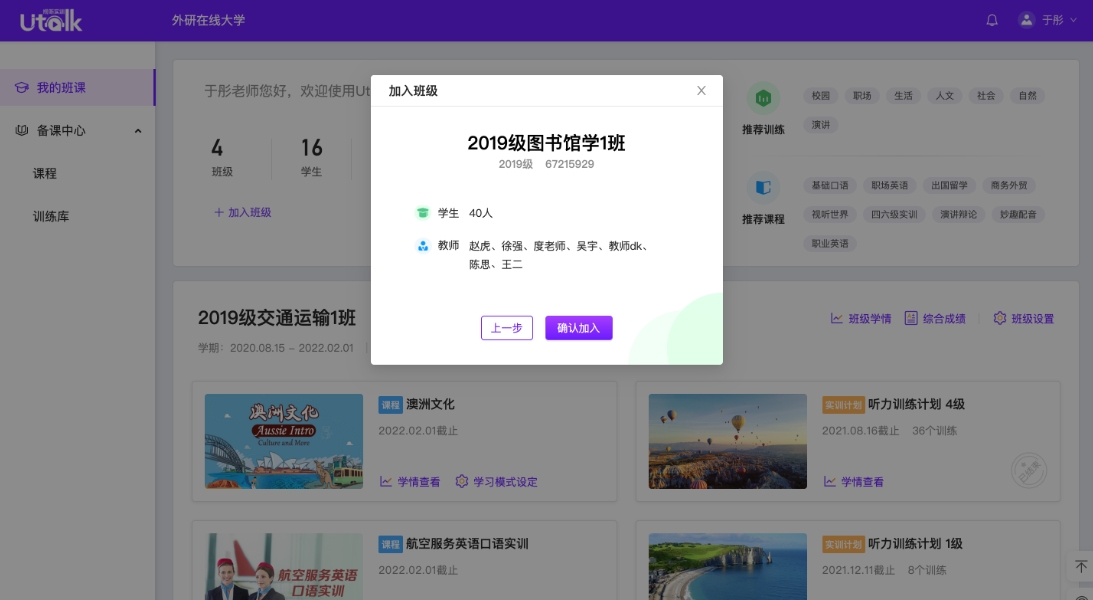Click the 加入班级 link
Image resolution: width=1093 pixels, height=600 pixels.
point(243,213)
